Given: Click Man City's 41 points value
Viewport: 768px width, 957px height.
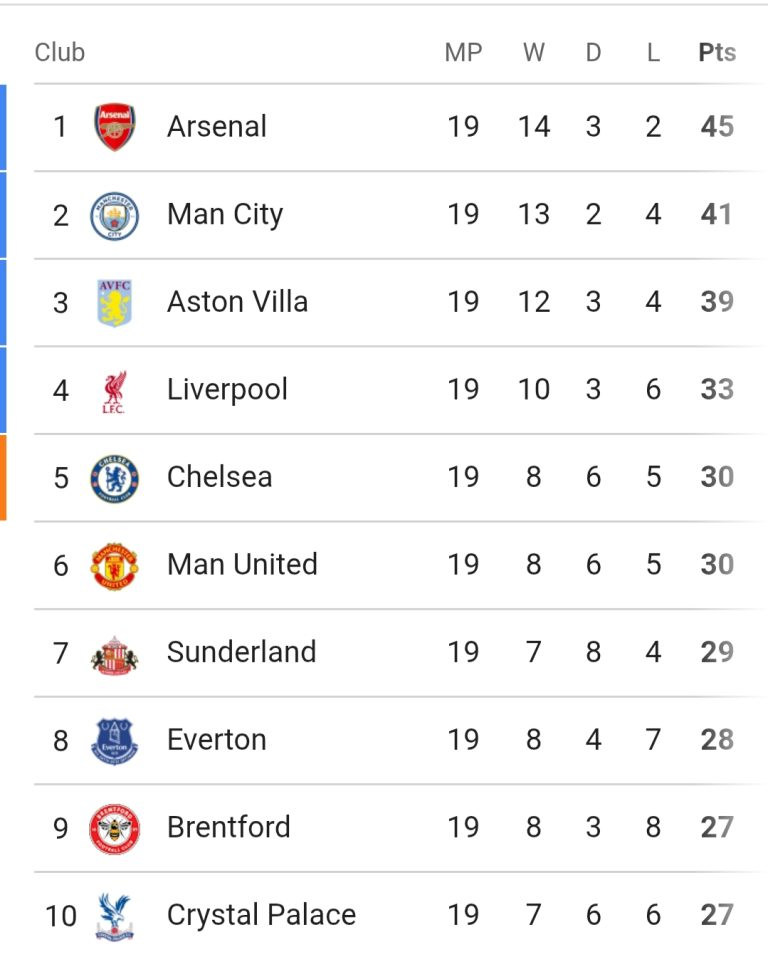Looking at the screenshot, I should [x=717, y=215].
